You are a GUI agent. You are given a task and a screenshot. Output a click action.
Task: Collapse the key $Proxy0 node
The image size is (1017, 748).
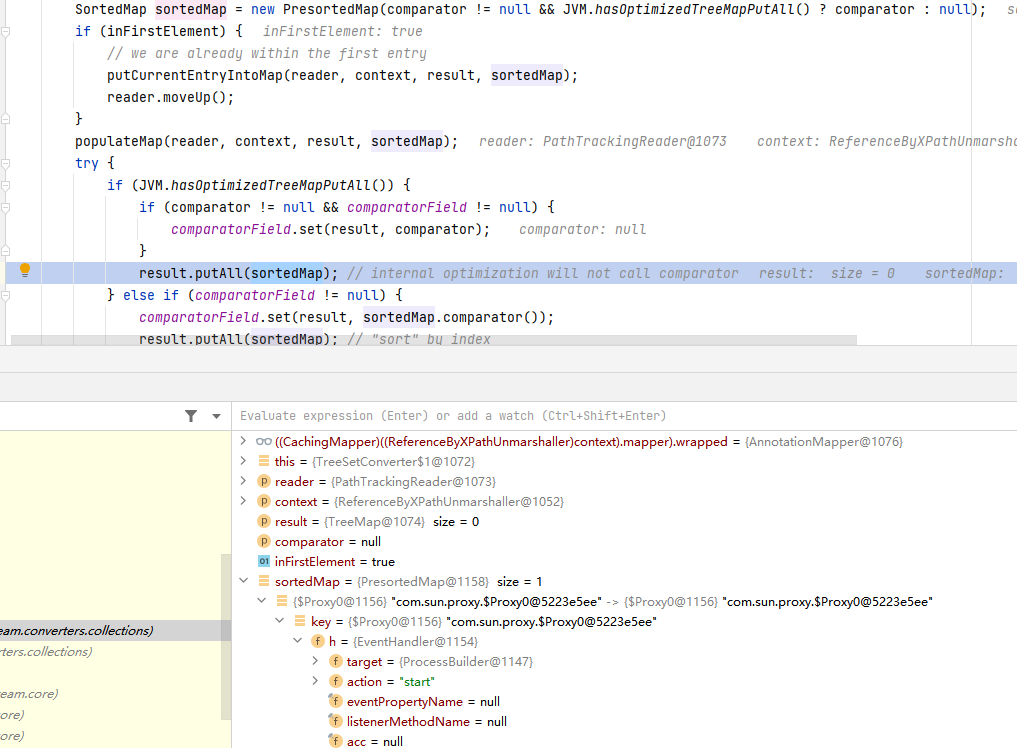pos(279,621)
